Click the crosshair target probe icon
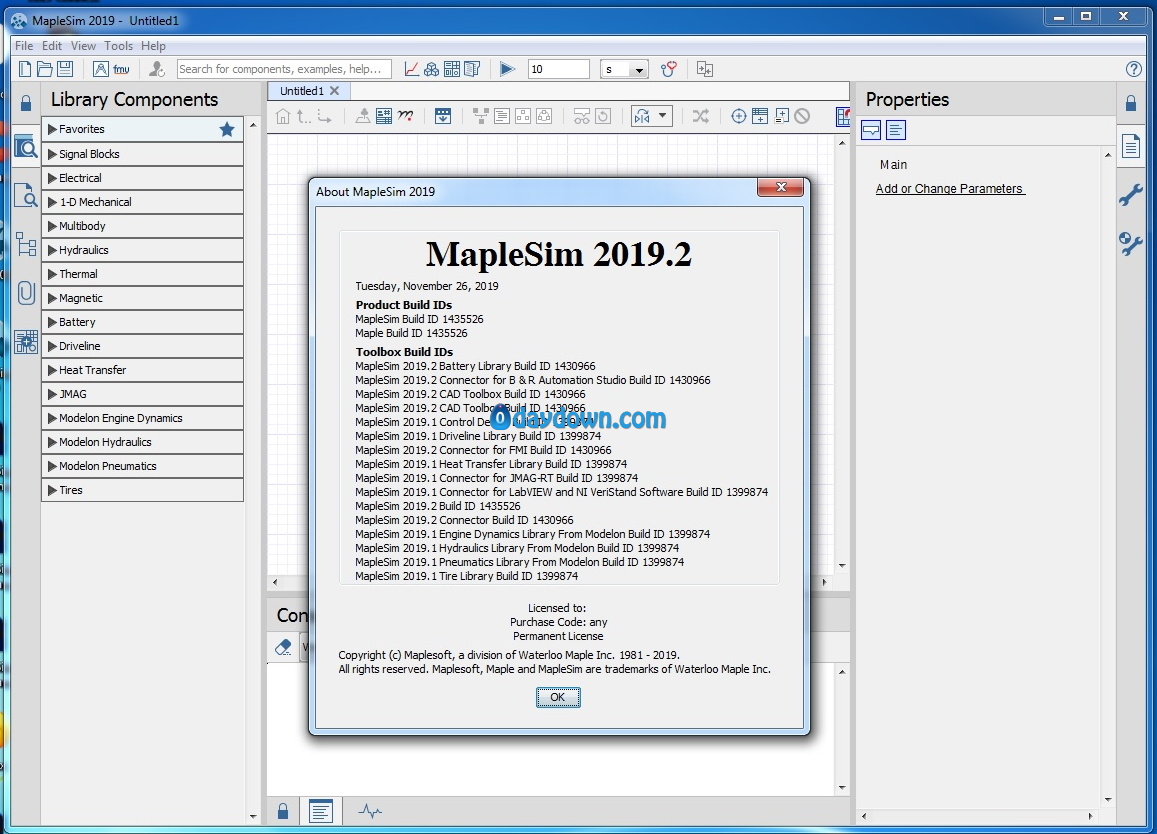This screenshot has width=1157, height=834. click(739, 116)
